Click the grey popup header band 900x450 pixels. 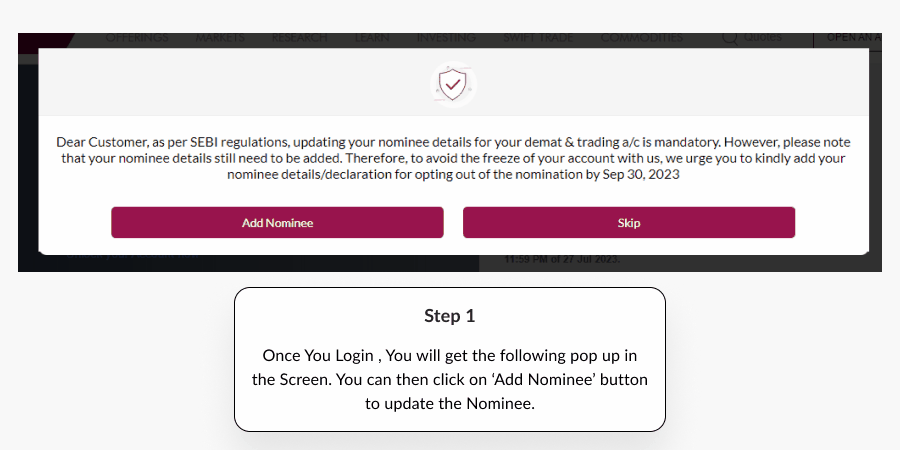point(453,82)
